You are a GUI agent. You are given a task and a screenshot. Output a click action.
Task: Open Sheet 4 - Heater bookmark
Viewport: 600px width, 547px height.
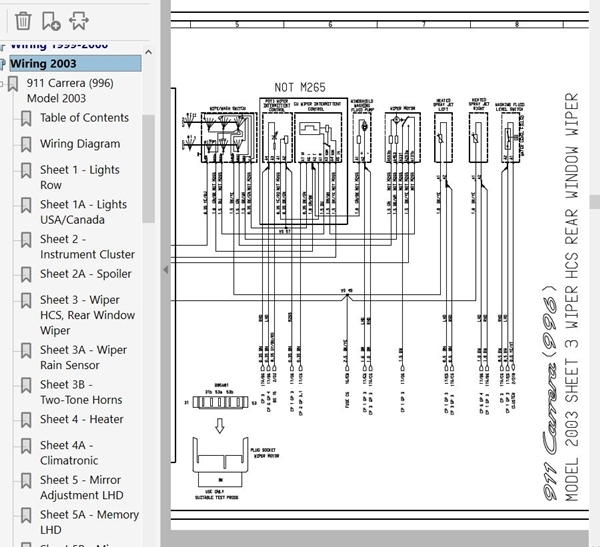coord(82,419)
